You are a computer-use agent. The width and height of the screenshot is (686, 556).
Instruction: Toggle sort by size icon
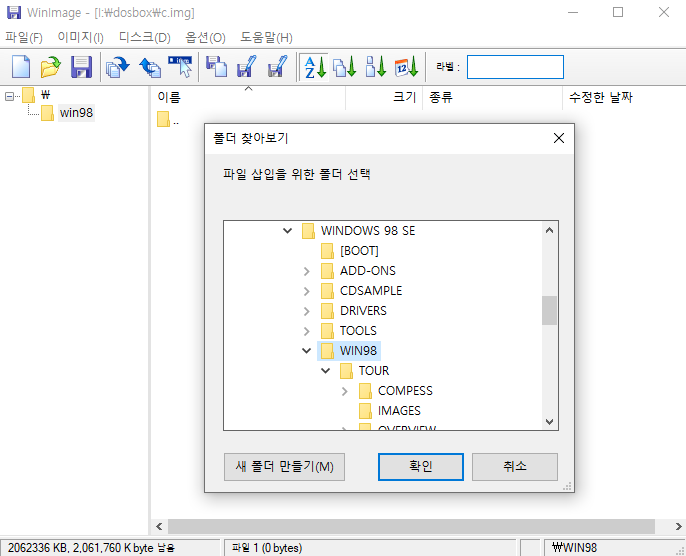(375, 67)
